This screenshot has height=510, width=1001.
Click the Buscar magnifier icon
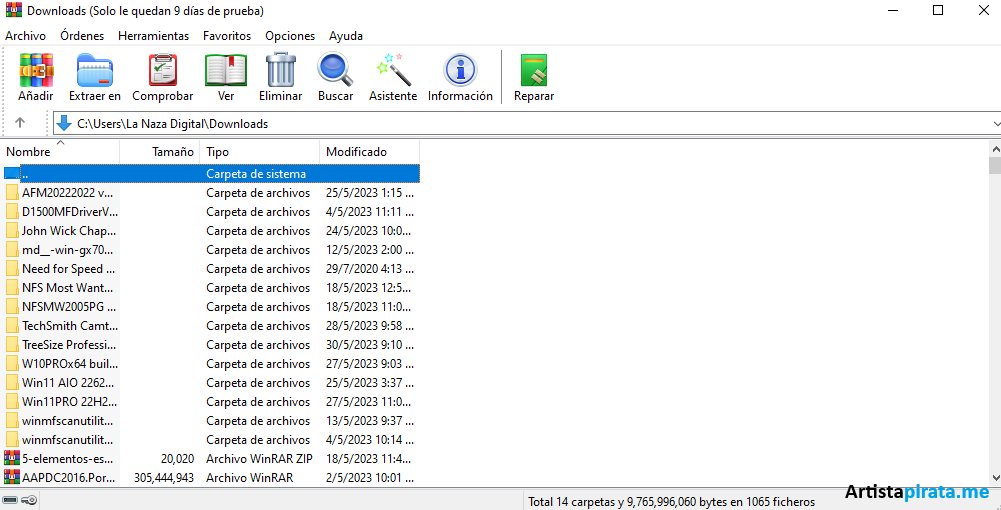(335, 70)
